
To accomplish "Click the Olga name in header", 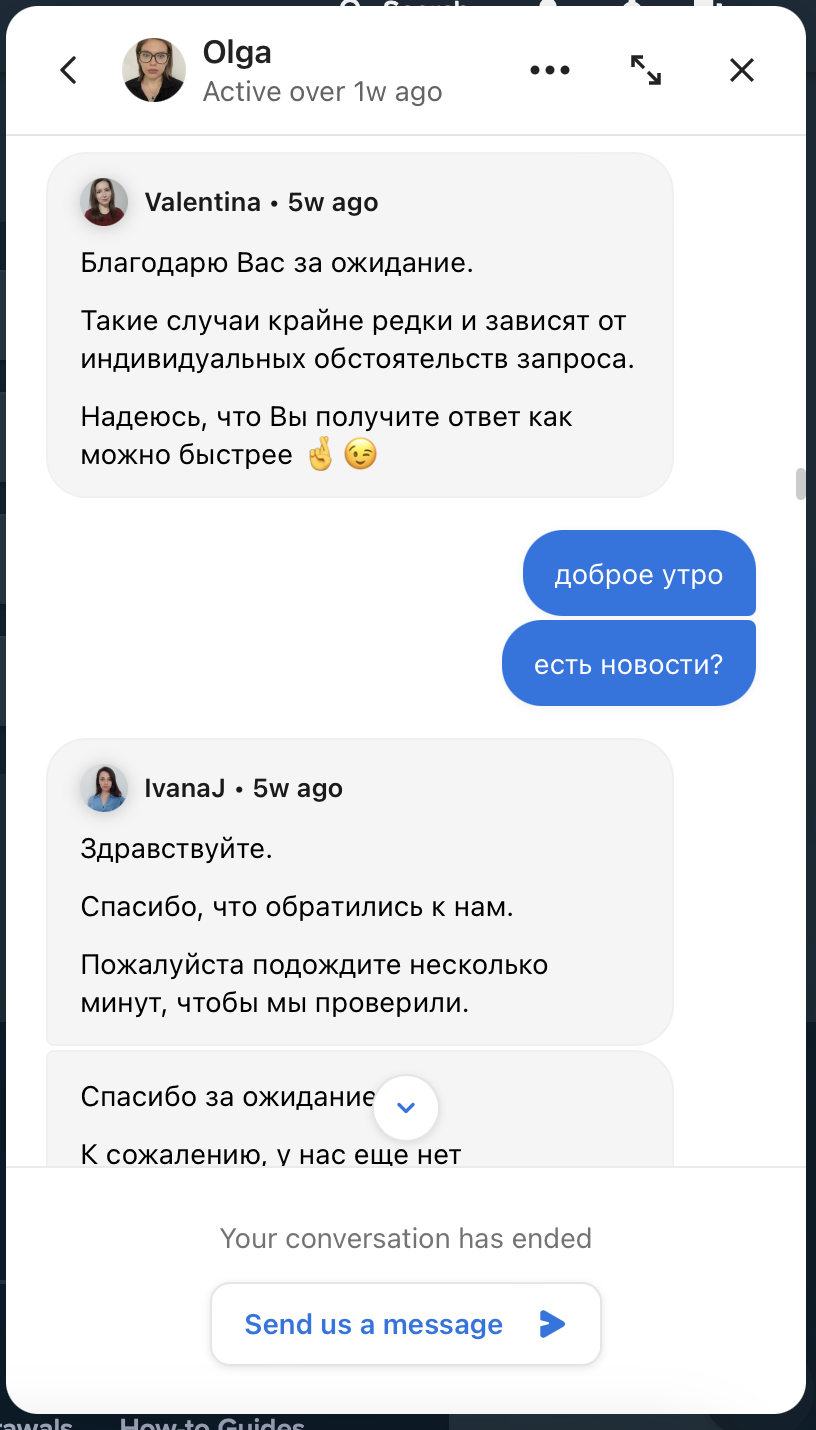I will (237, 52).
